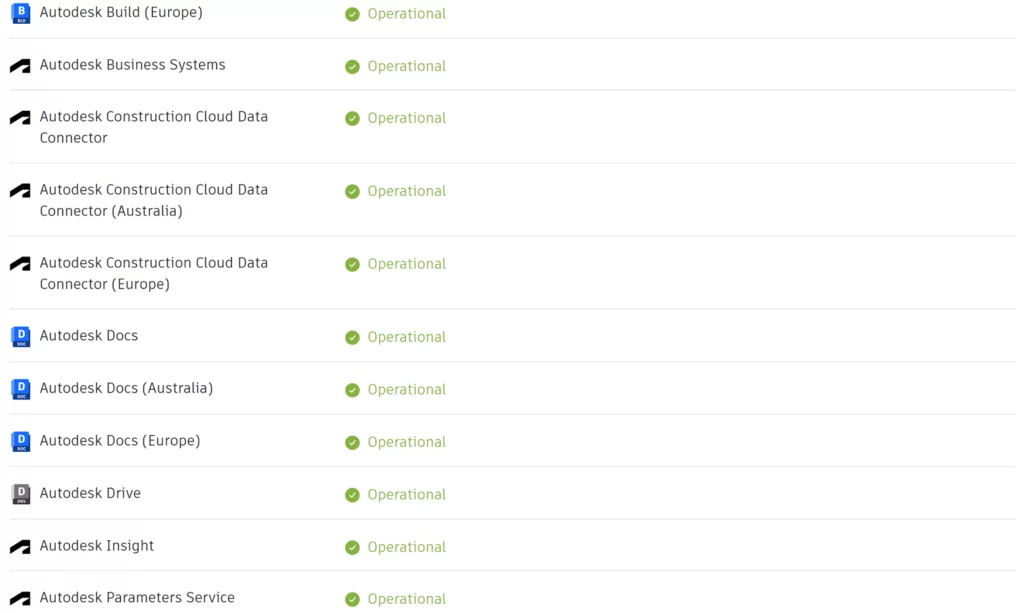Click the checkmark next to Autodesk Build (Europe)

tap(352, 15)
